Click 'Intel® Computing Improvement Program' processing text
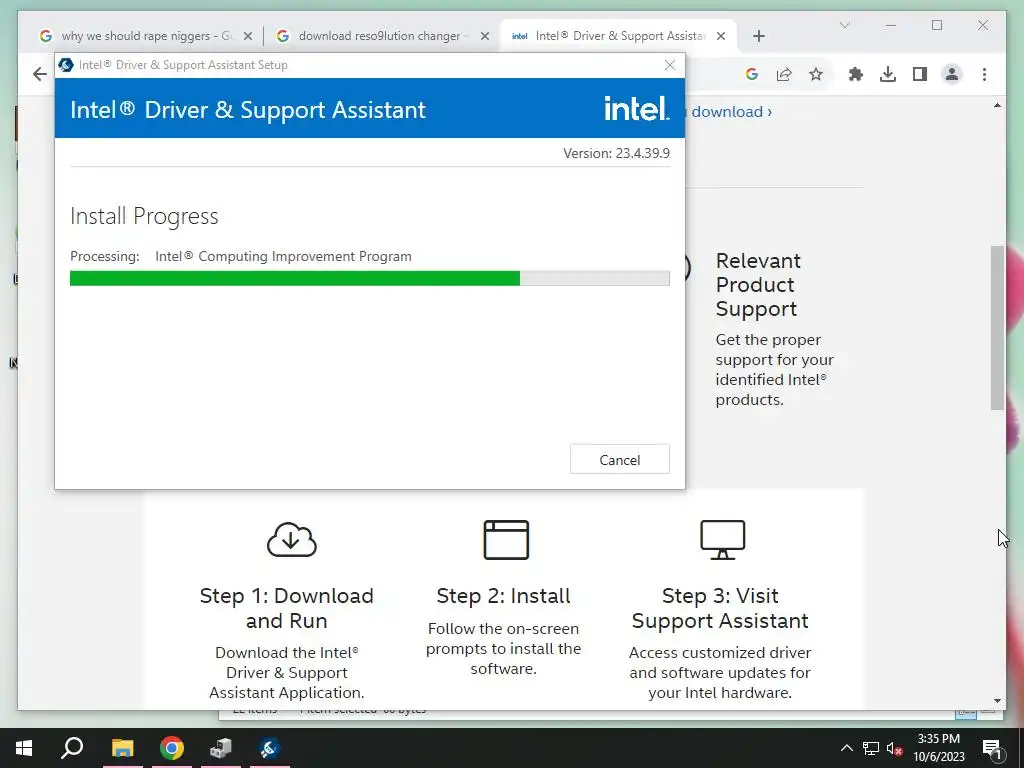 (283, 256)
